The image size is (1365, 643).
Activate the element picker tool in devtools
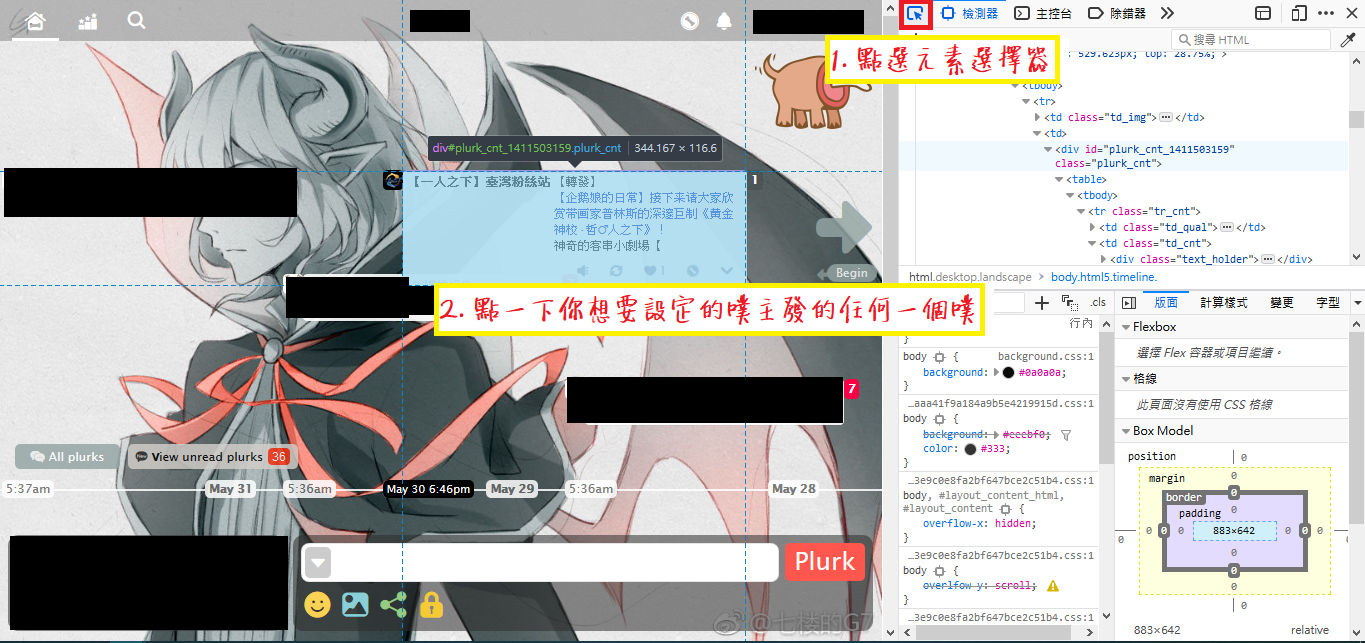point(915,14)
